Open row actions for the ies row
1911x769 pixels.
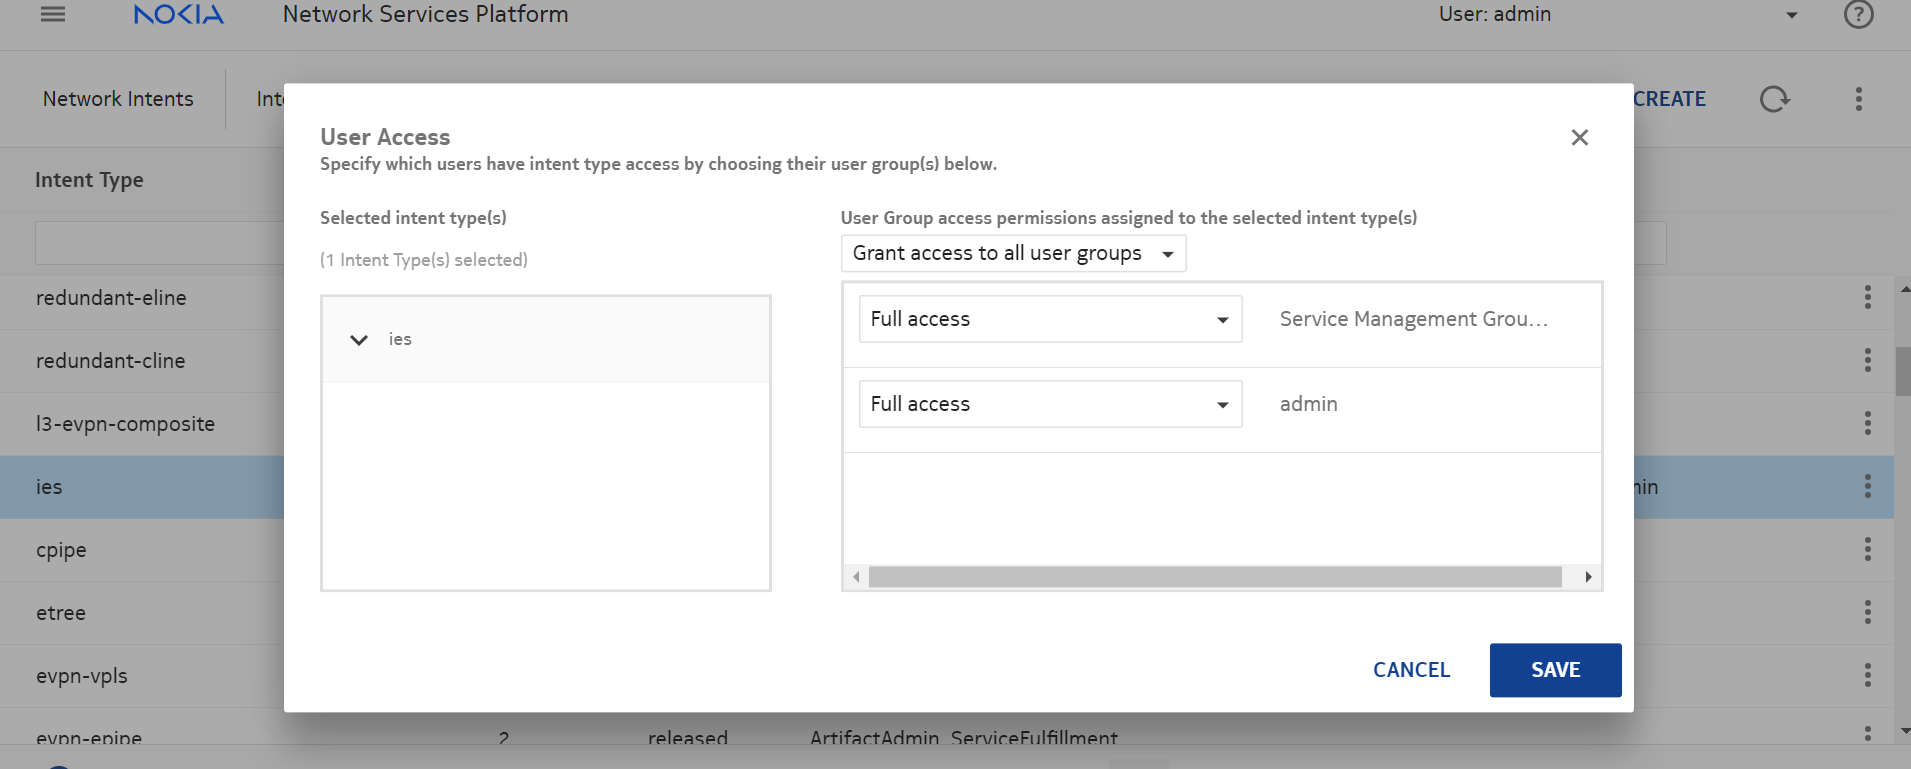1867,486
